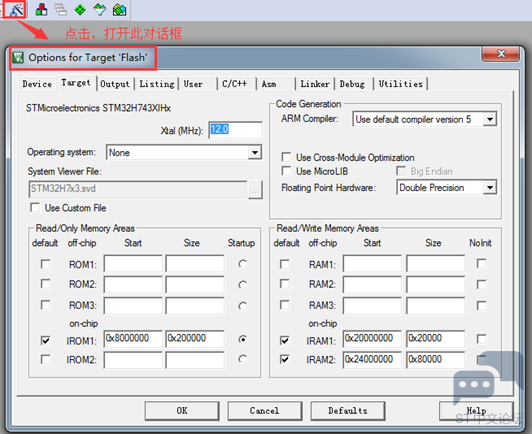This screenshot has height=434, width=532.
Task: Click the System Viewer File browse button
Action: click(x=255, y=190)
